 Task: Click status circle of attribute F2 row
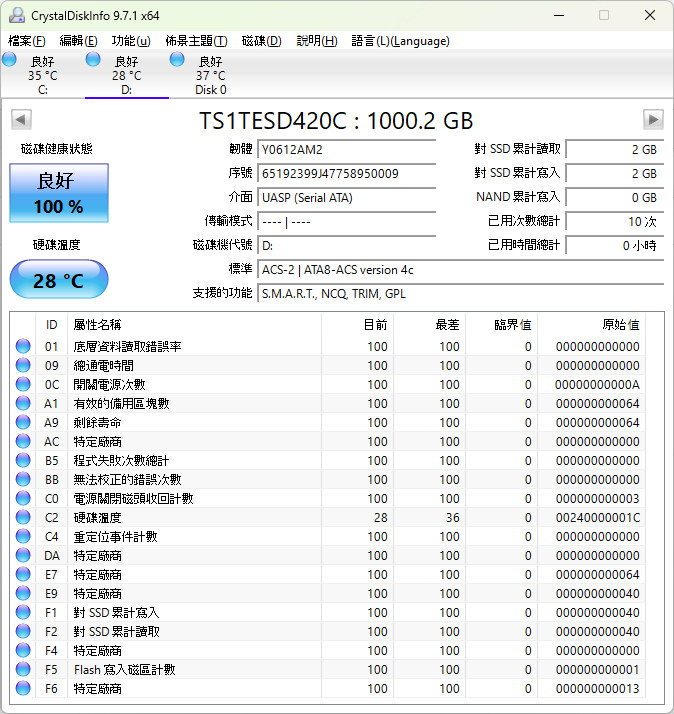(x=23, y=631)
